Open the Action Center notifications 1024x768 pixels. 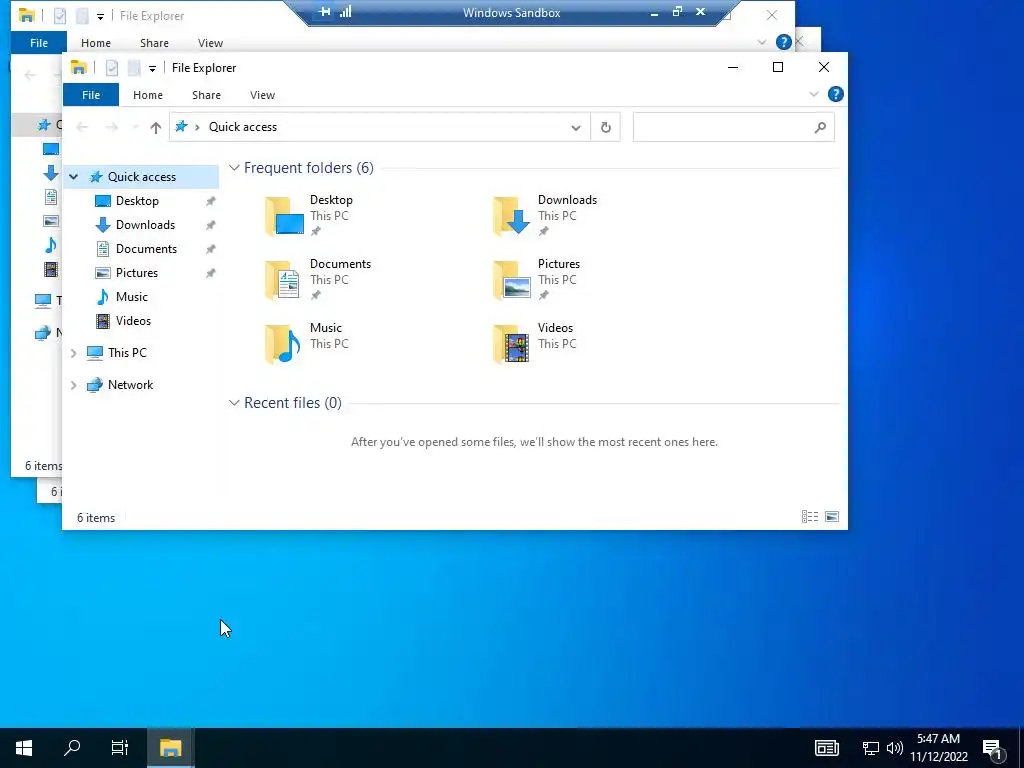(993, 748)
